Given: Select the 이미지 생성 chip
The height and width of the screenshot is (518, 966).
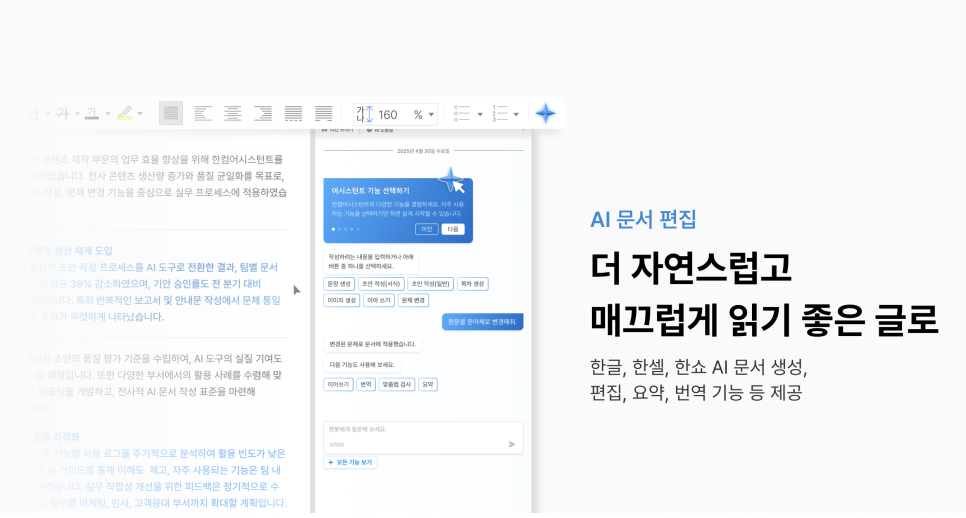Looking at the screenshot, I should [x=342, y=301].
